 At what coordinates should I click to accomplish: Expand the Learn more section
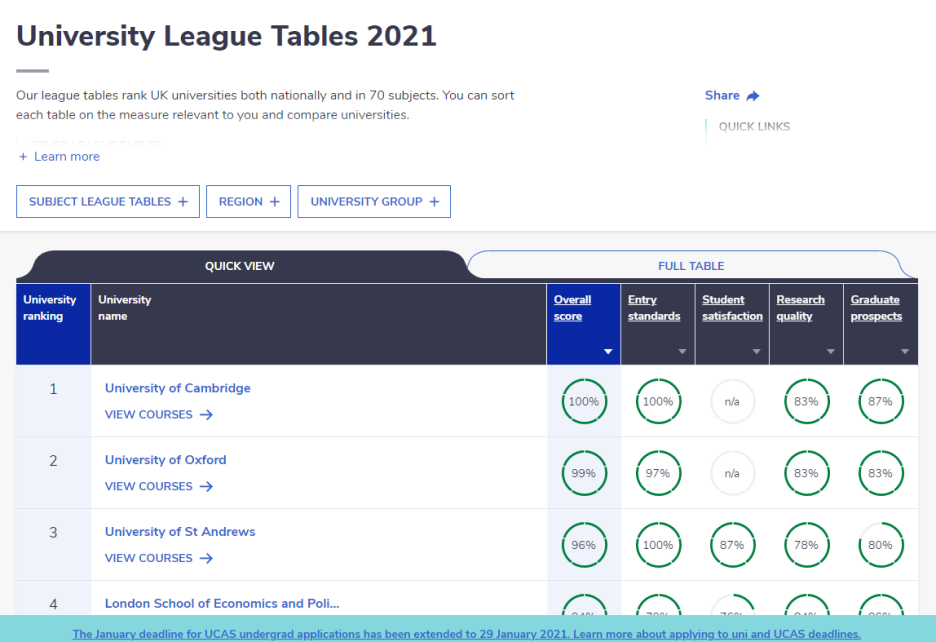(x=59, y=157)
